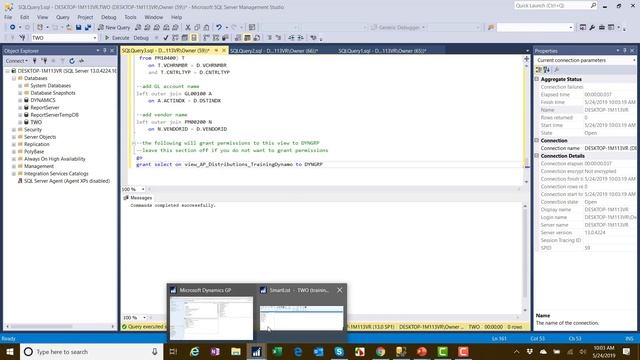Click the Decrease Indent icon
The image size is (640, 360).
point(291,38)
